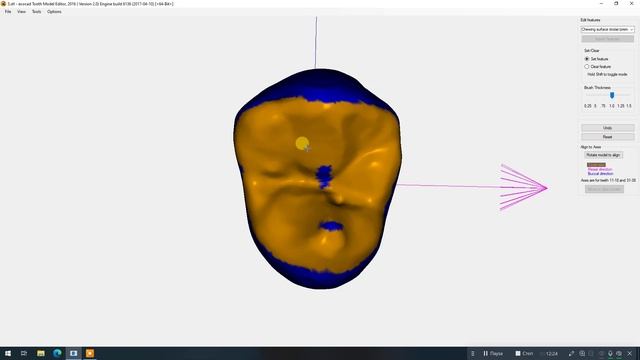Toggle the recorder microphone icon
Image resolution: width=640 pixels, height=360 pixels.
point(610,353)
